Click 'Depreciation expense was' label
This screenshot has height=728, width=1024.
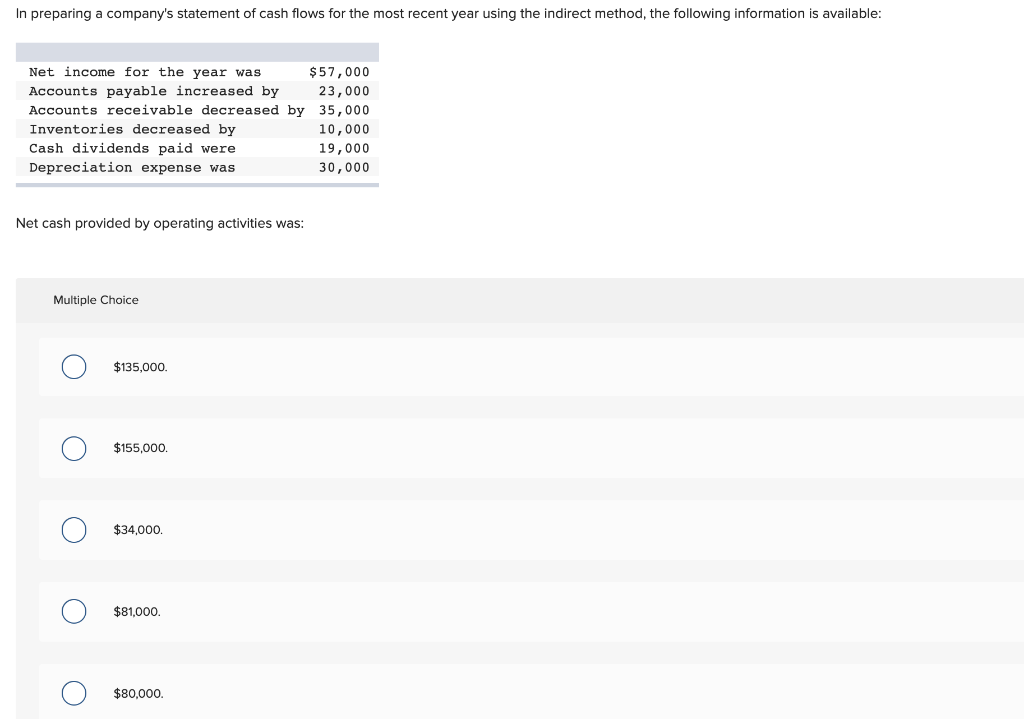[x=132, y=168]
